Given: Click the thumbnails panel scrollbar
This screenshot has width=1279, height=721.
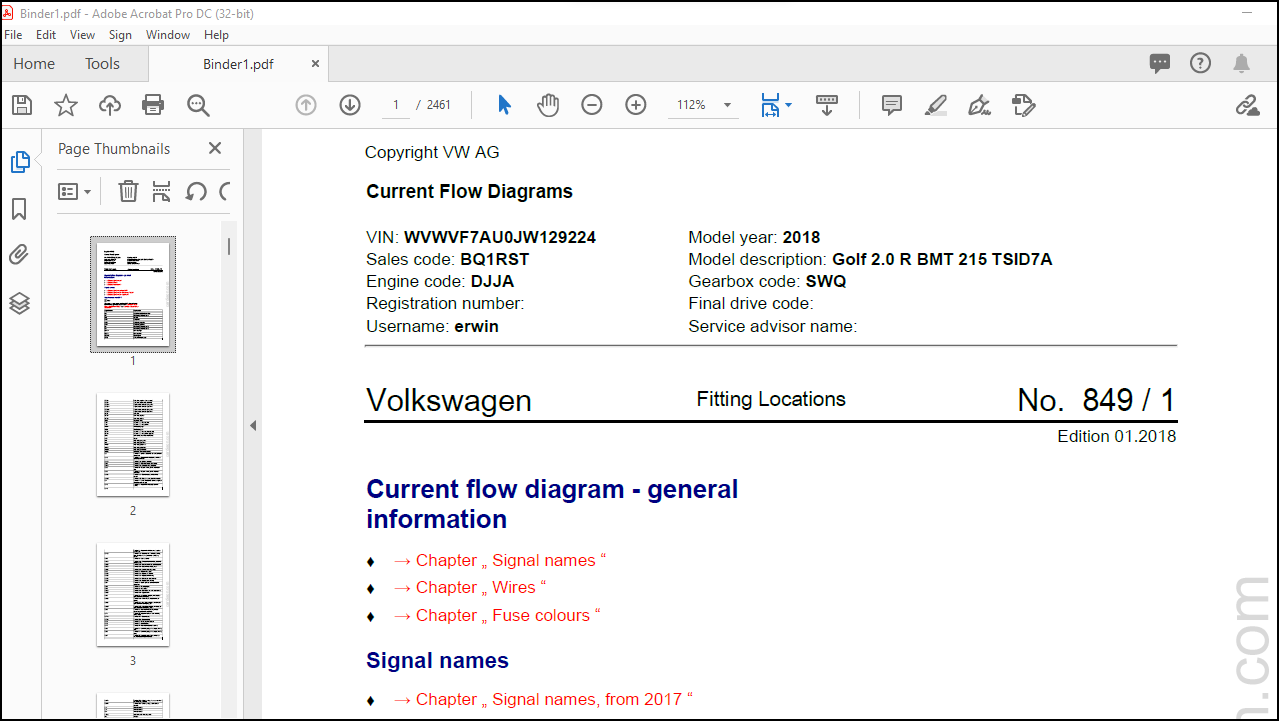Looking at the screenshot, I should 229,246.
